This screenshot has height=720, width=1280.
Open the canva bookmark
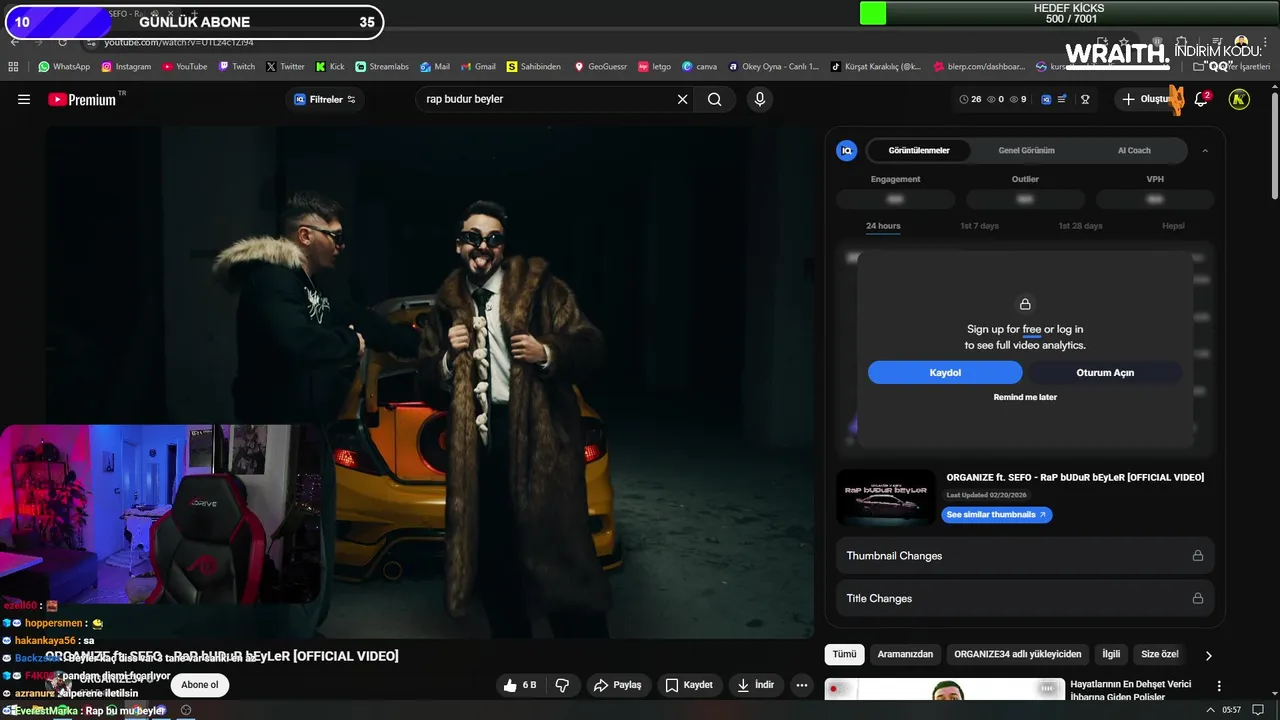click(700, 67)
